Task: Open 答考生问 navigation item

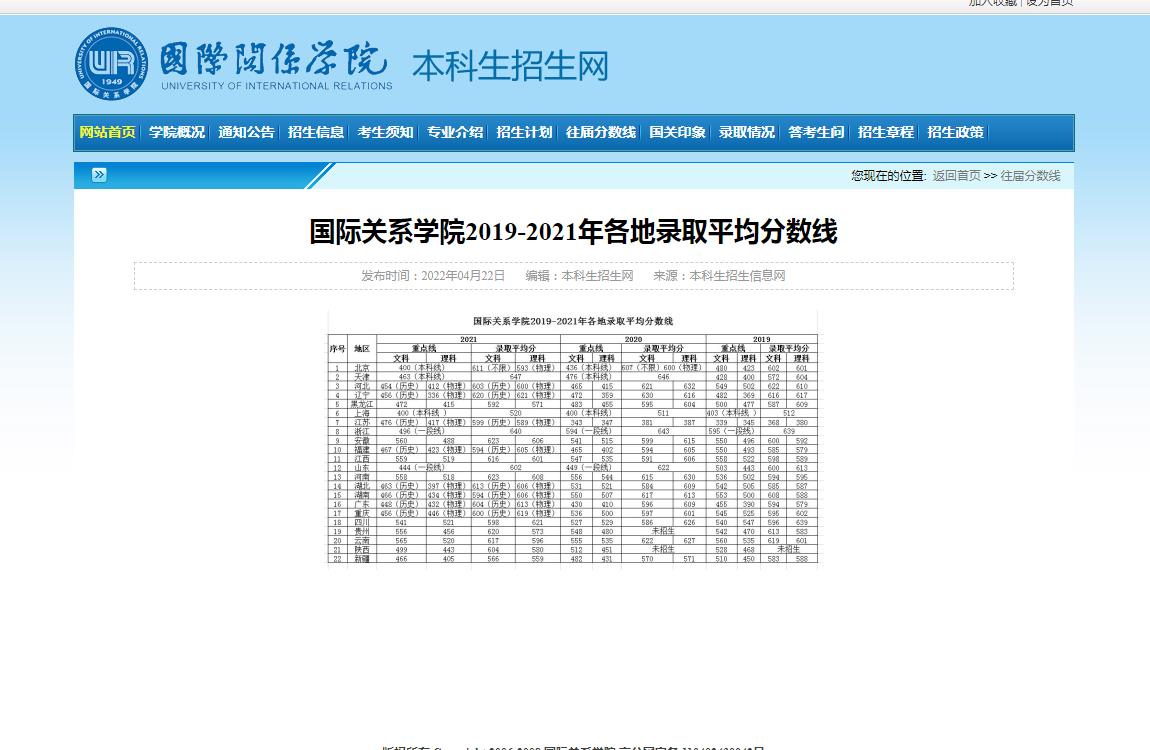Action: 816,133
